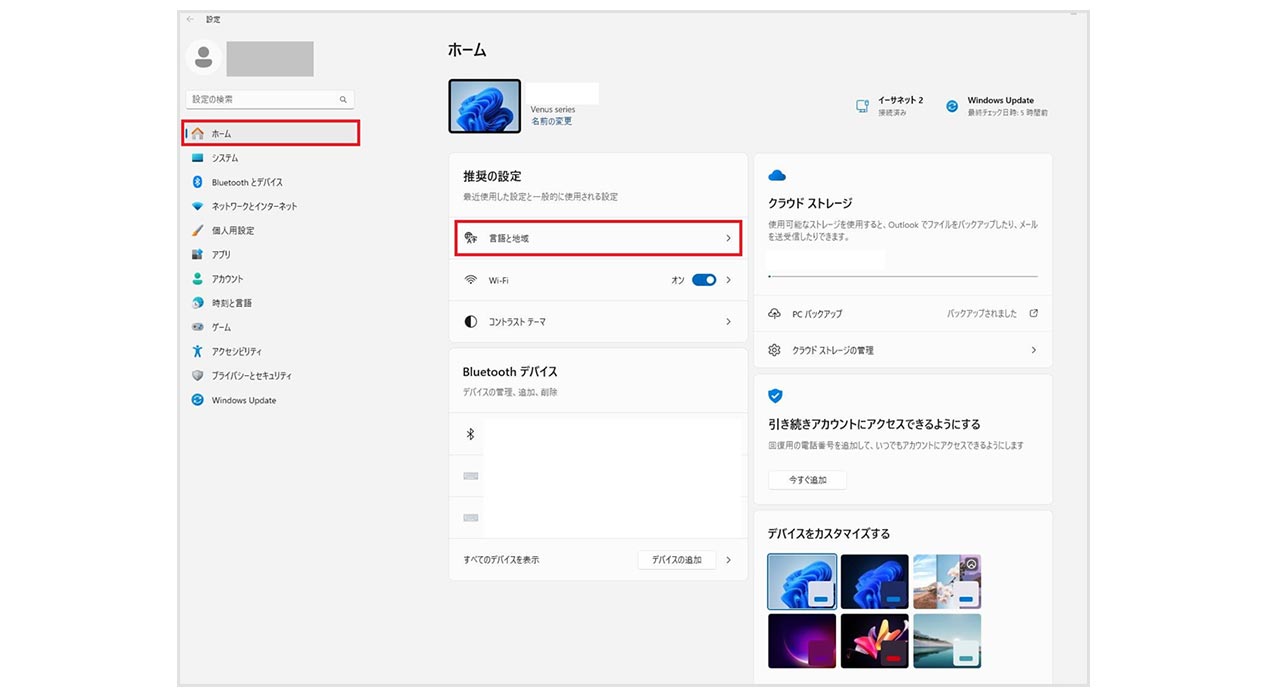Click the 設定の検索 search field
Viewport: 1266px width, 698px height.
click(270, 100)
